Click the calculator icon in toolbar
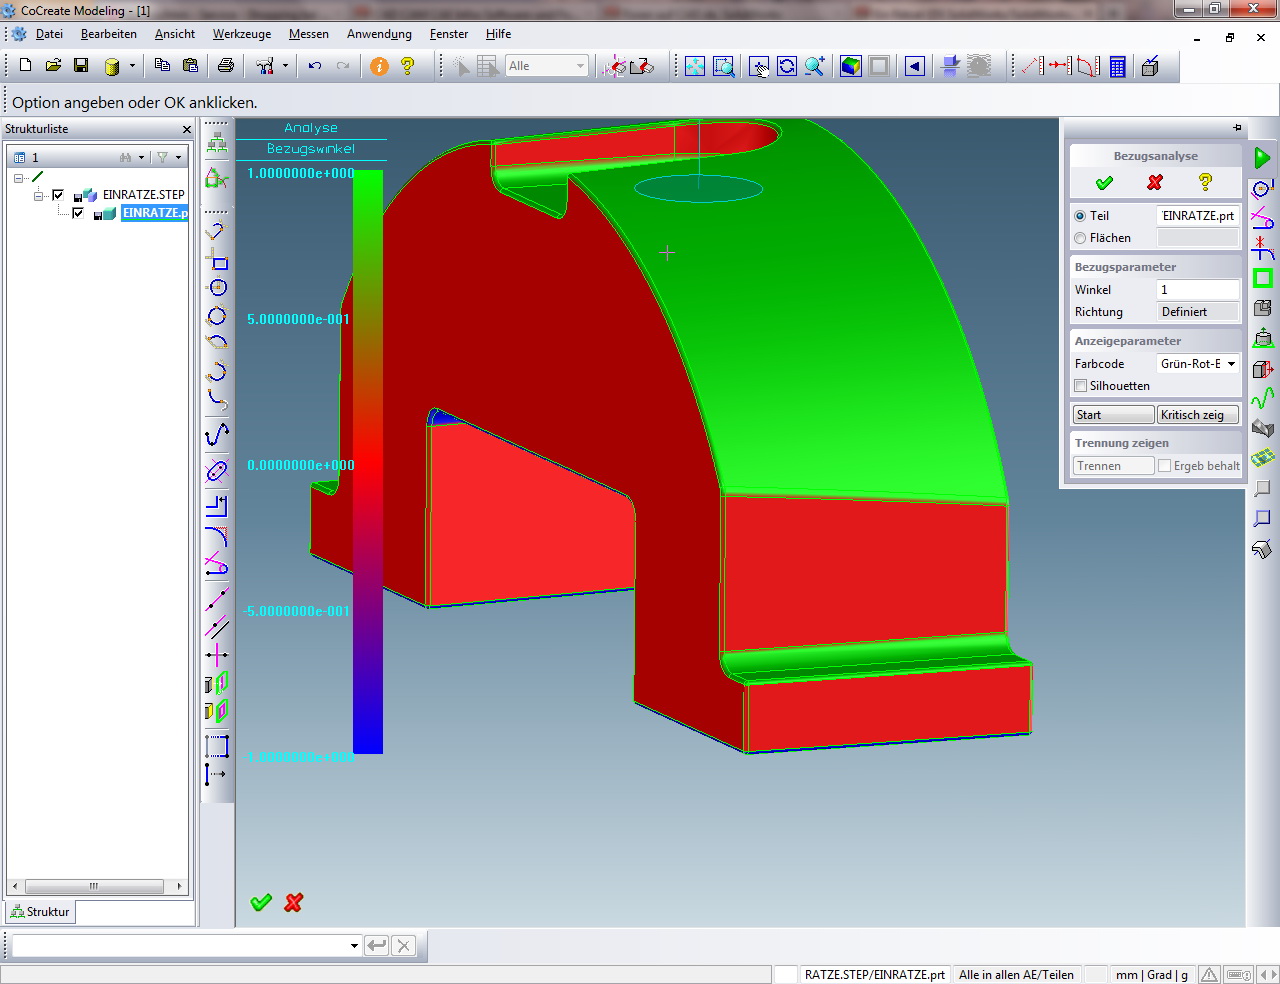Screen dimensions: 1280x984 (x=1118, y=66)
